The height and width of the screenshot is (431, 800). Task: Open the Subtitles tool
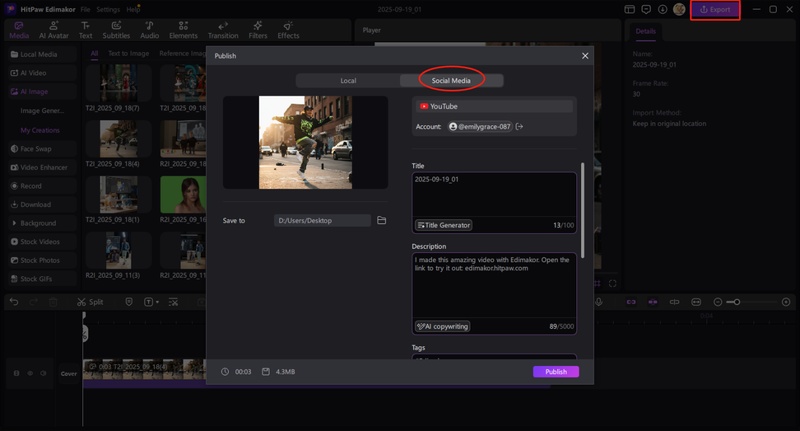click(116, 31)
